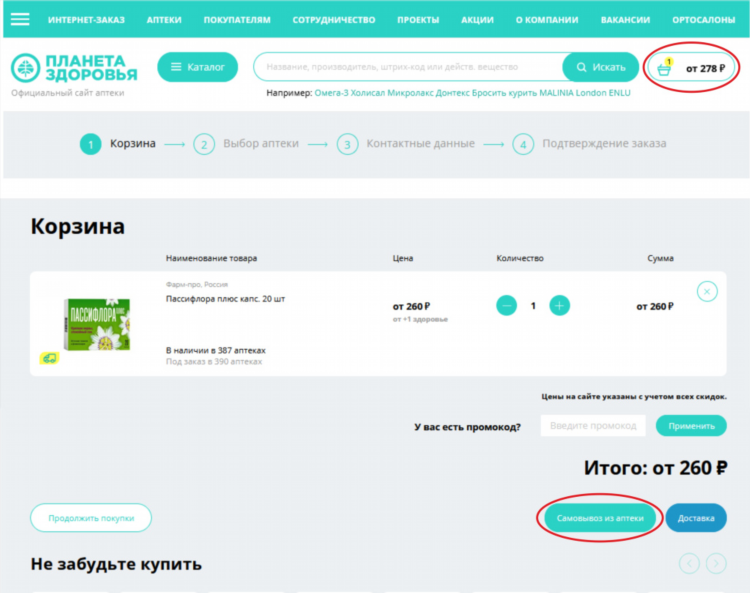Increase quantity with plus button
The width and height of the screenshot is (750, 593).
click(x=560, y=306)
